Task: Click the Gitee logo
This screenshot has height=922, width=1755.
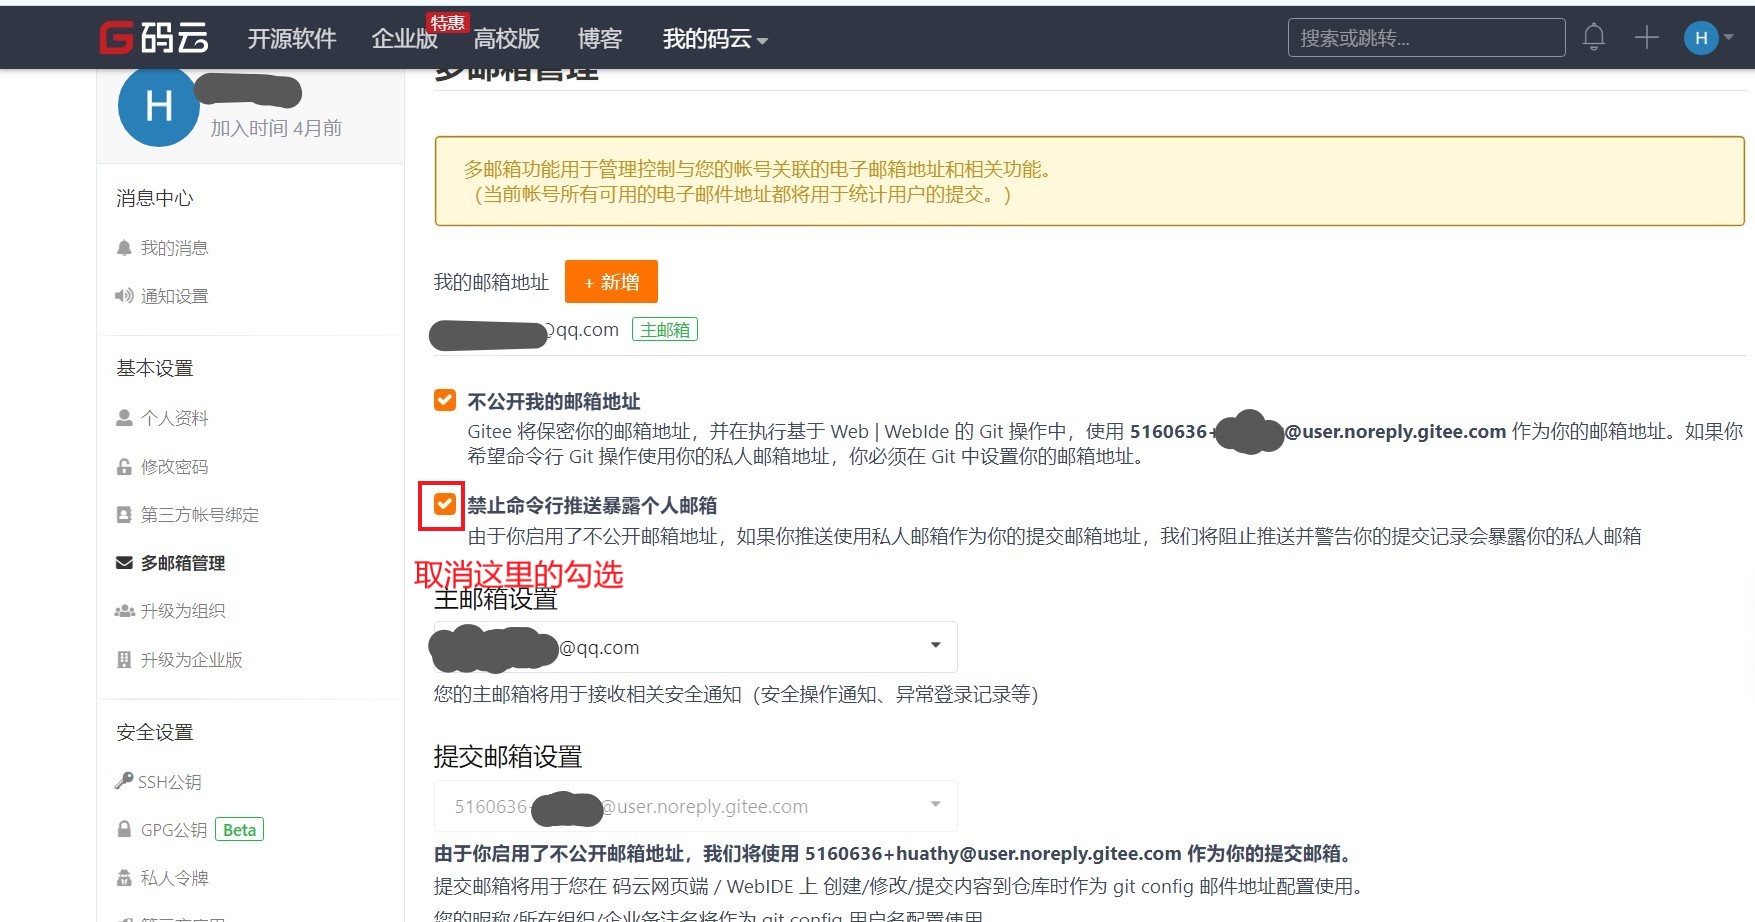Action: (x=155, y=37)
